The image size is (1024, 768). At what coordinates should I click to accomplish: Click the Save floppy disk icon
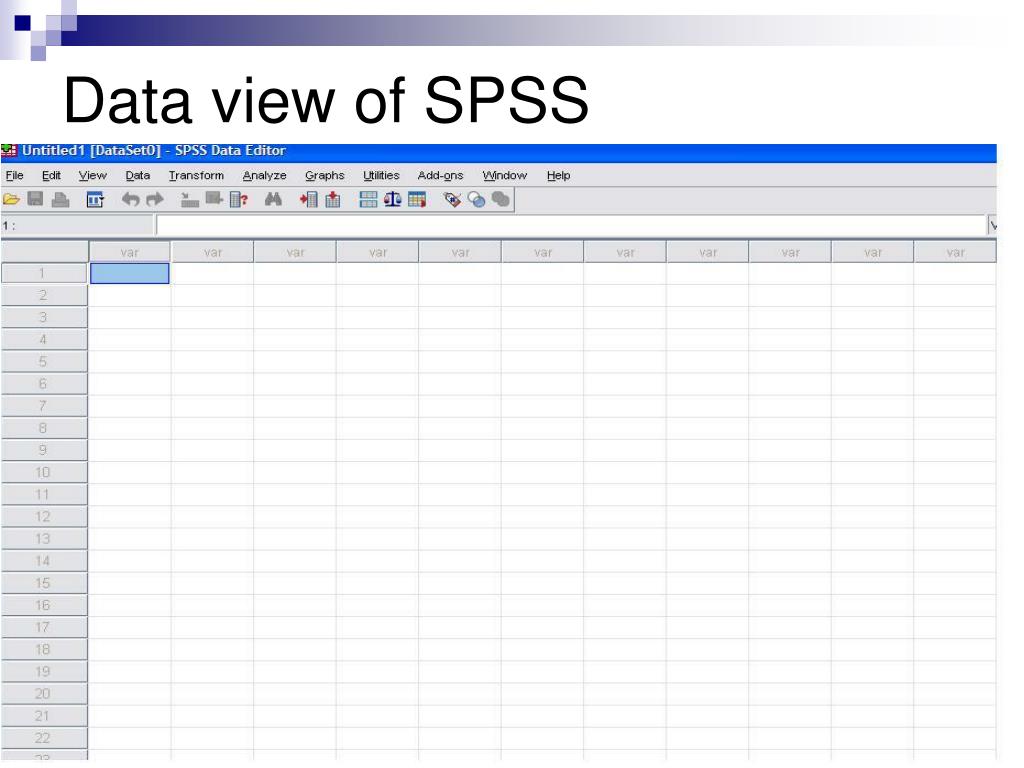(35, 199)
